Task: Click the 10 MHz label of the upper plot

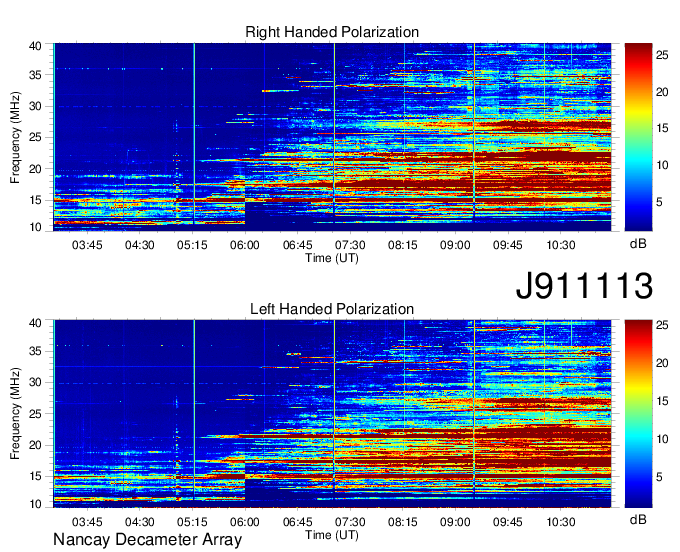Action: pyautogui.click(x=35, y=227)
